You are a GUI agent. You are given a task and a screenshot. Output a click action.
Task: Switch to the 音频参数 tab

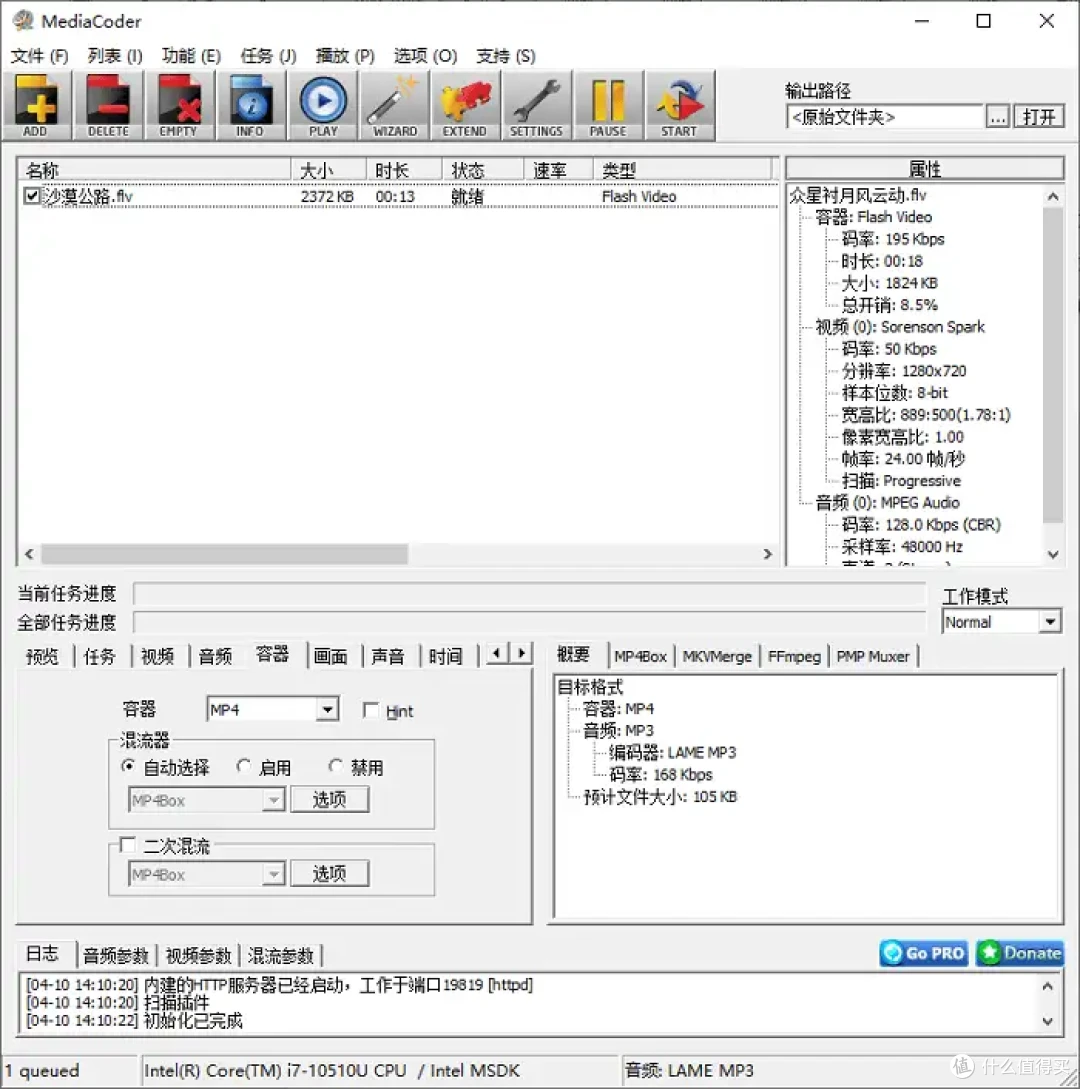pyautogui.click(x=116, y=956)
